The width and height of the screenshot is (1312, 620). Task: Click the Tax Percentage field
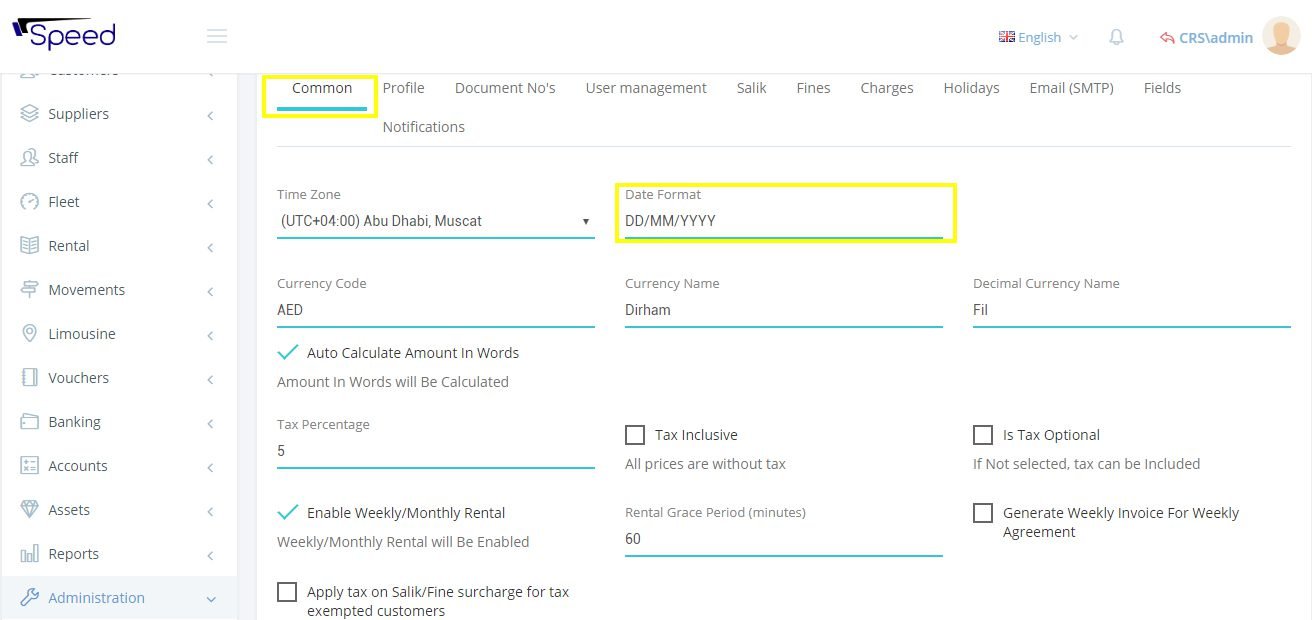(436, 451)
